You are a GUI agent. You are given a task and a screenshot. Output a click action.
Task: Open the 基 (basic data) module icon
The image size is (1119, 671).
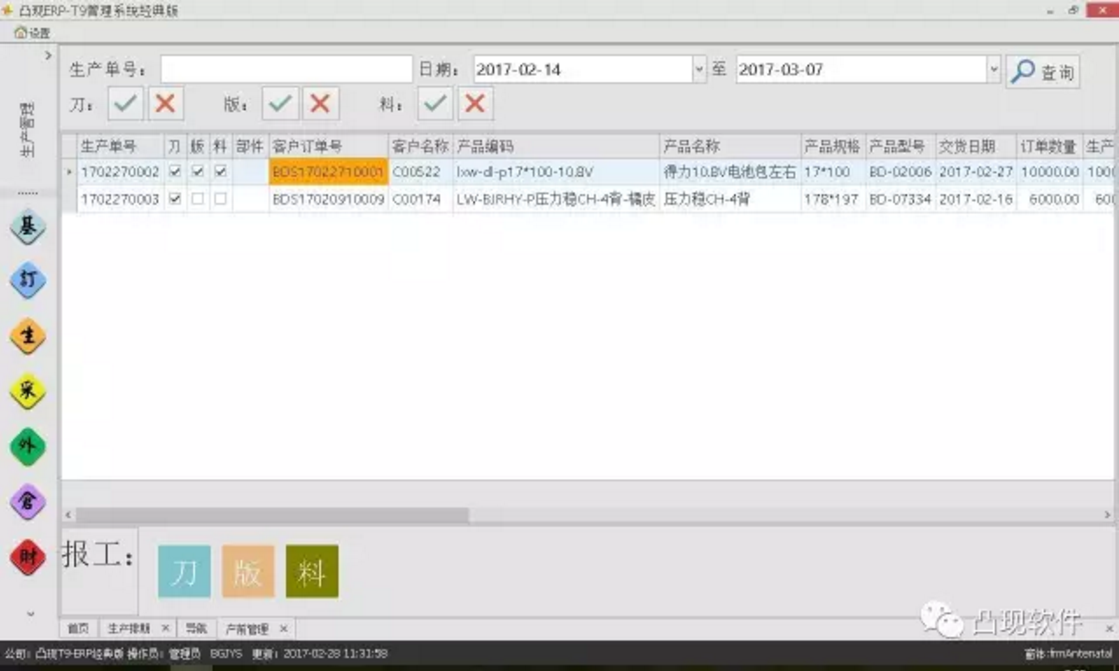point(27,228)
